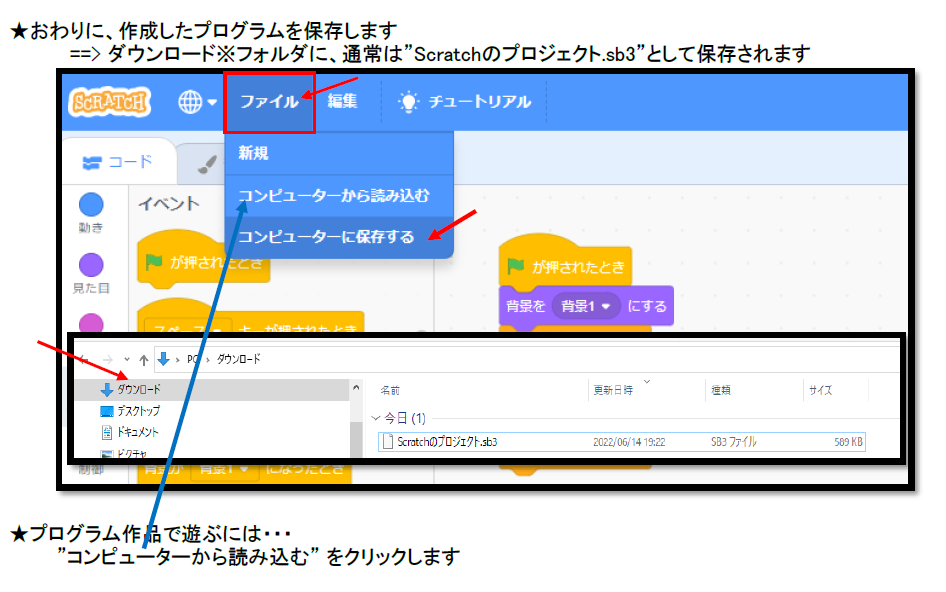Select the purple 見た目 block category

(x=91, y=265)
